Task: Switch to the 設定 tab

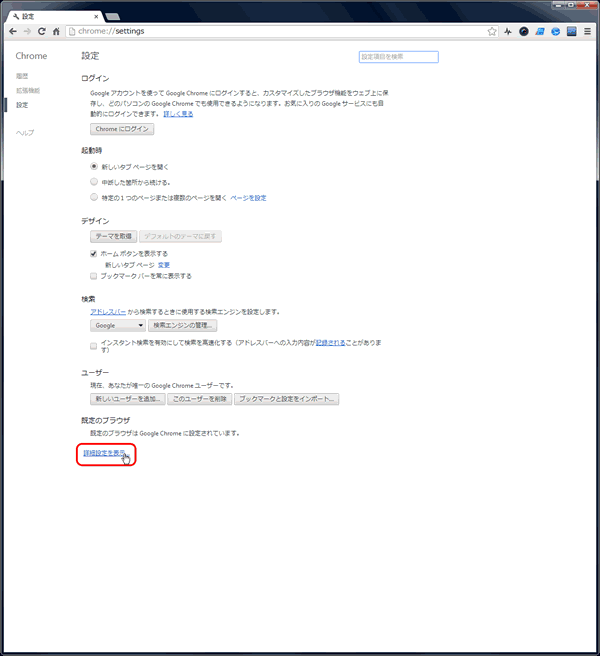Action: click(x=52, y=17)
